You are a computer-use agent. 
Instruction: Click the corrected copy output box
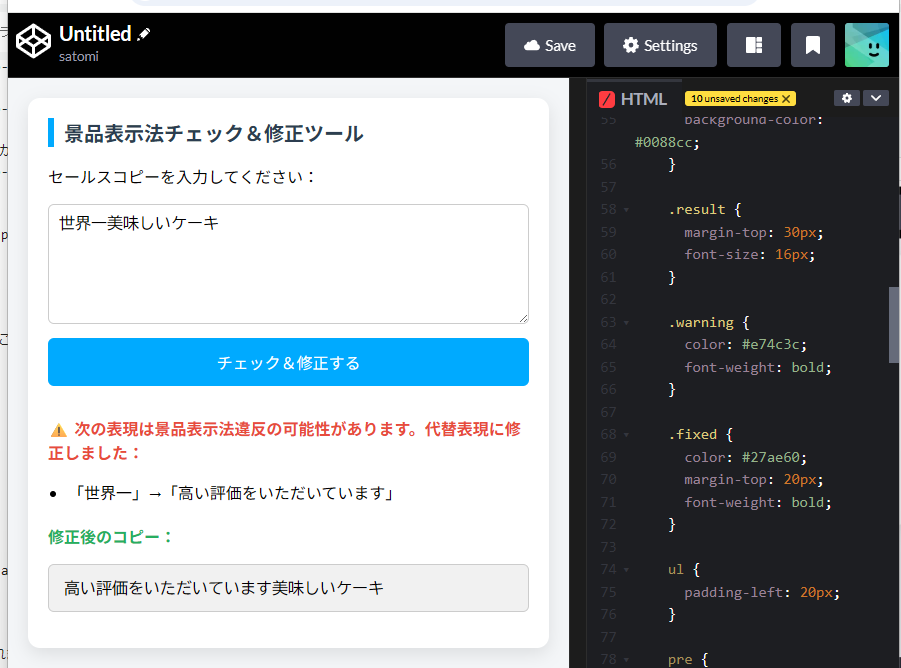(x=288, y=588)
